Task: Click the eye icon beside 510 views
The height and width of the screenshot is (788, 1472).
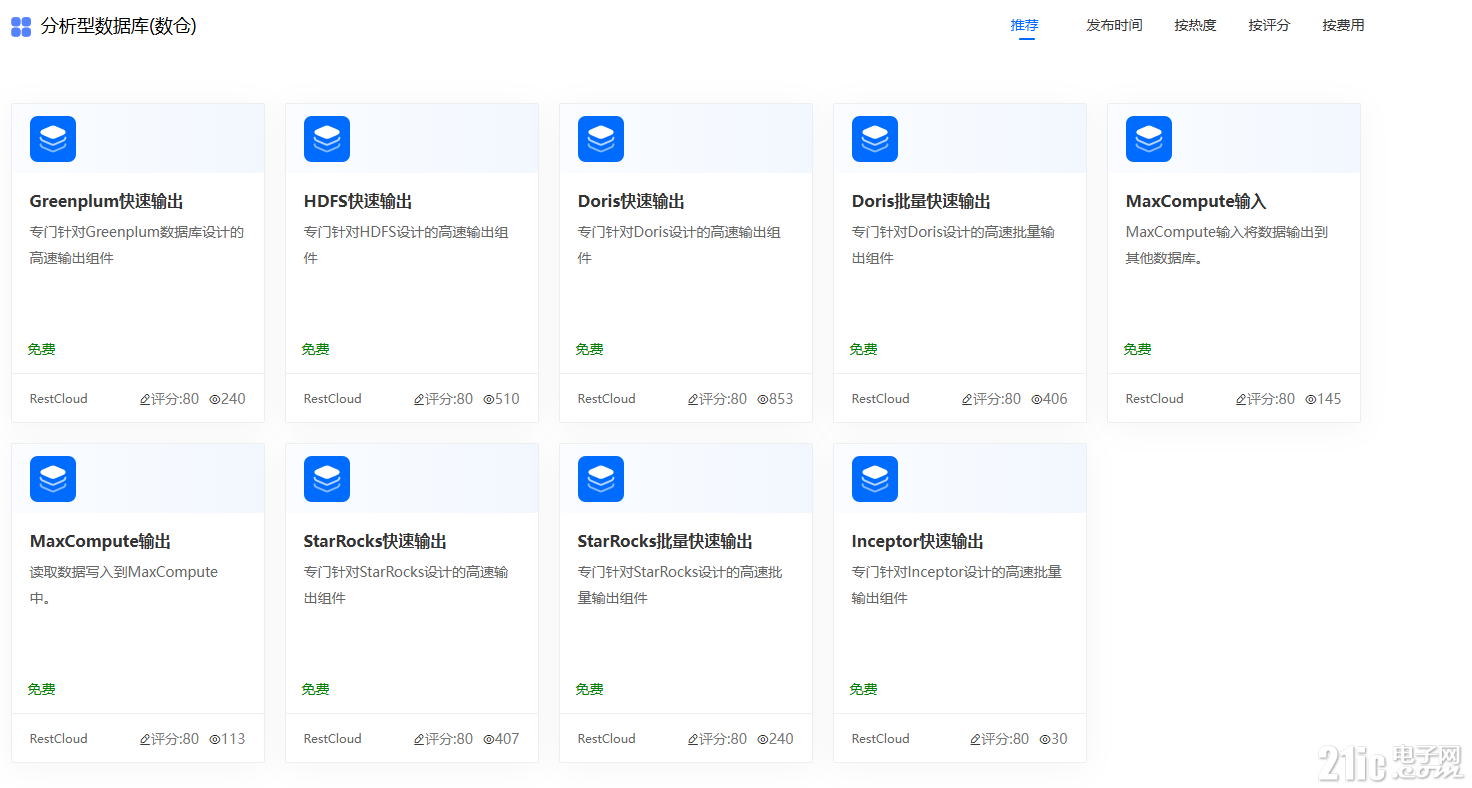Action: (x=488, y=399)
